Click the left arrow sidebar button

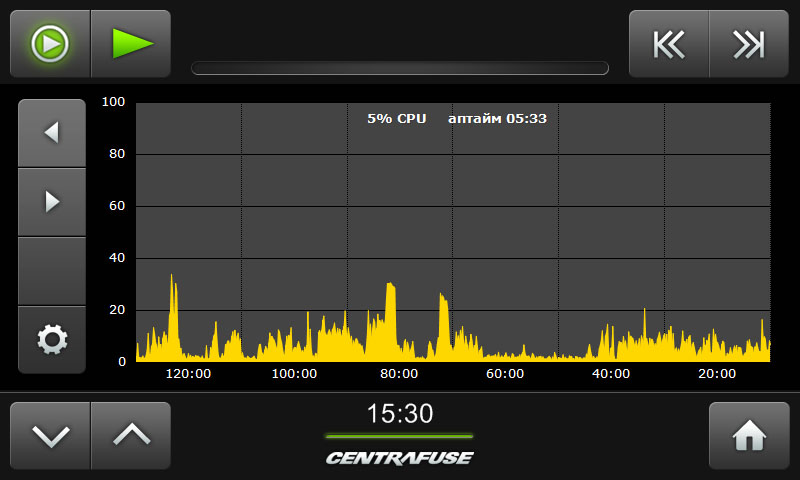pos(52,132)
